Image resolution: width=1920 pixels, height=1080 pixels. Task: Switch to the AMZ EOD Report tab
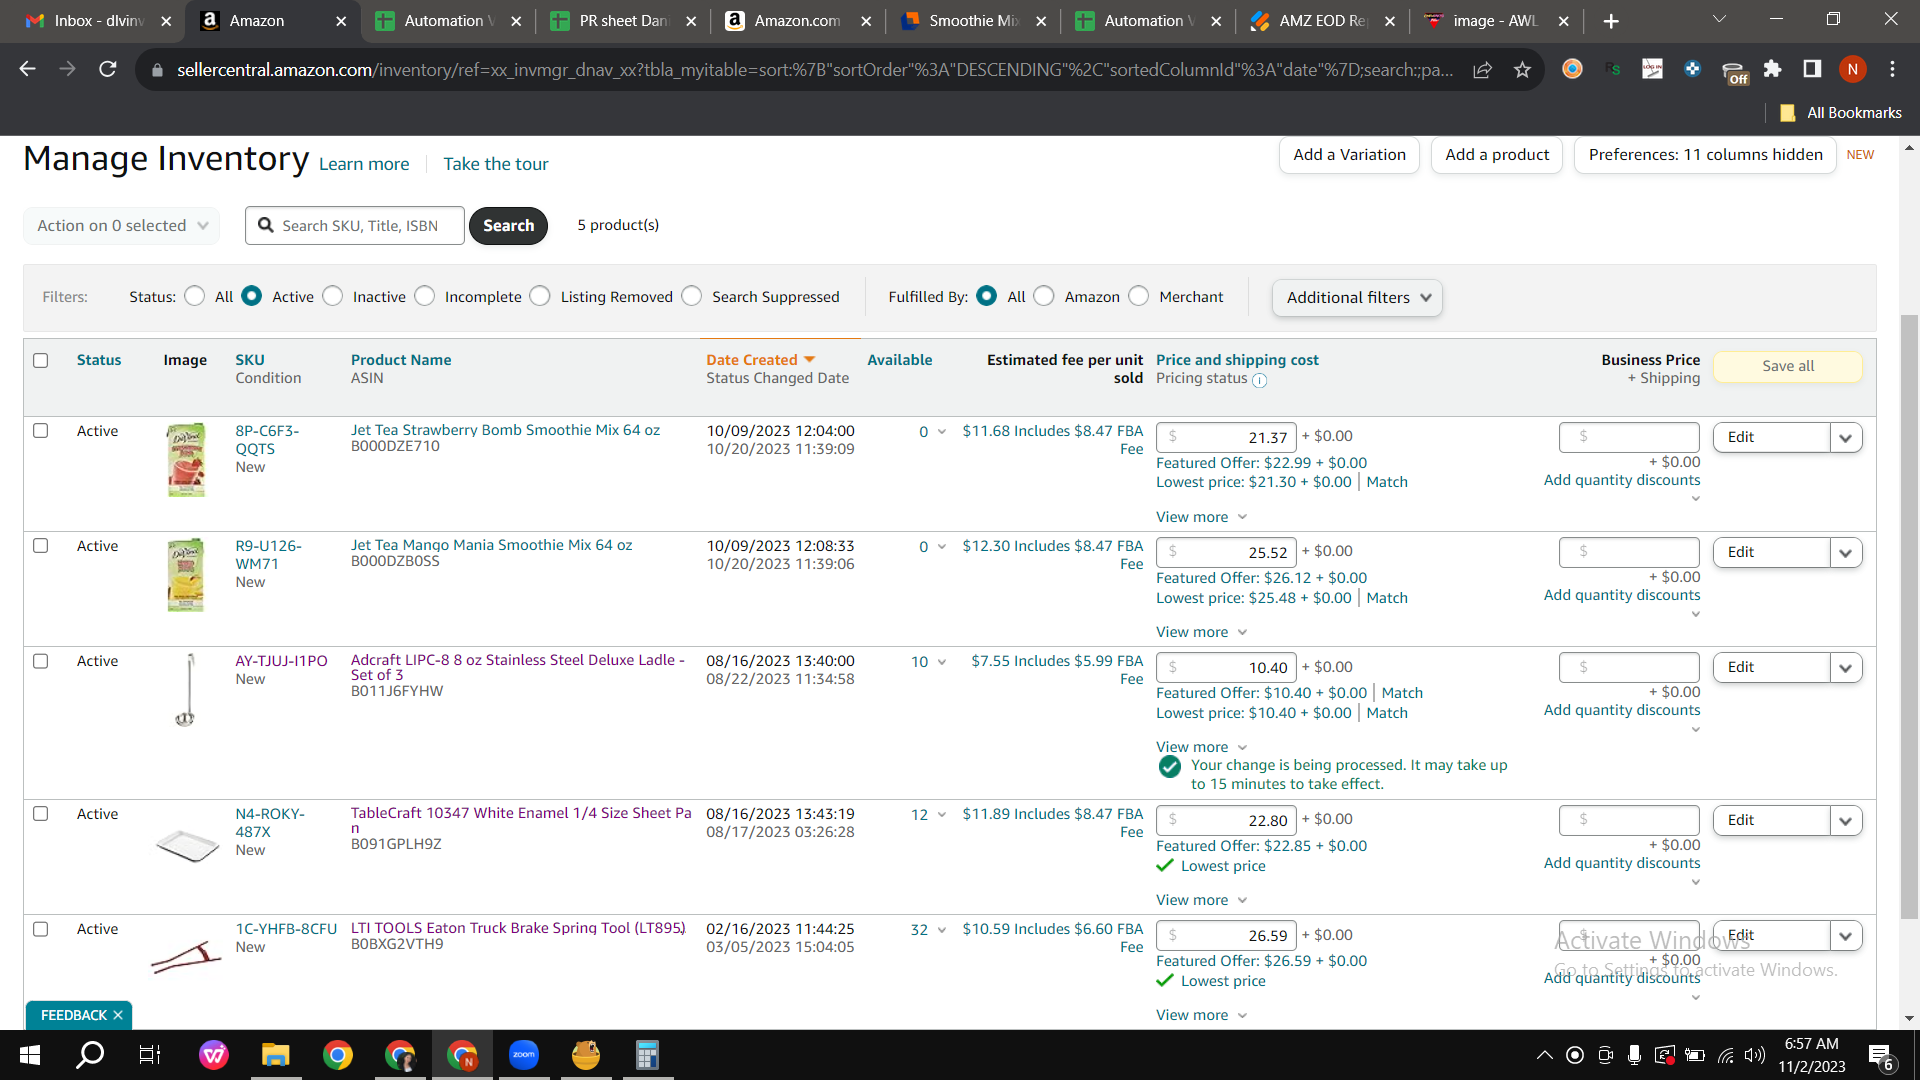(1323, 21)
